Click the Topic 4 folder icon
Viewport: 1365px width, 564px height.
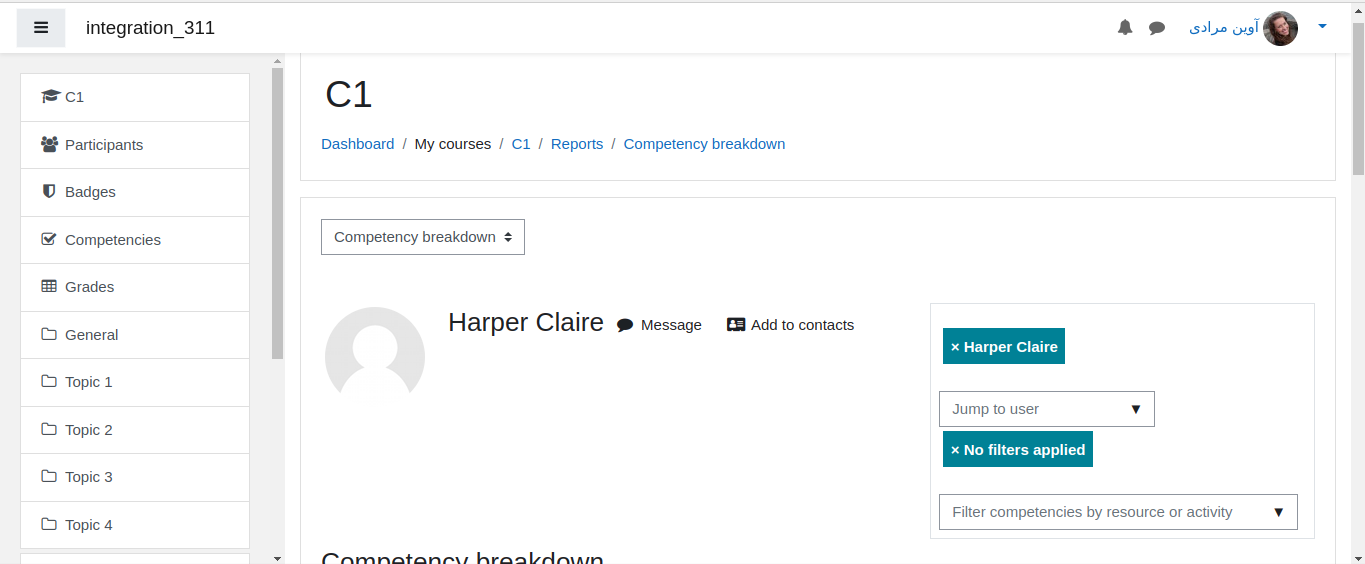pyautogui.click(x=49, y=524)
